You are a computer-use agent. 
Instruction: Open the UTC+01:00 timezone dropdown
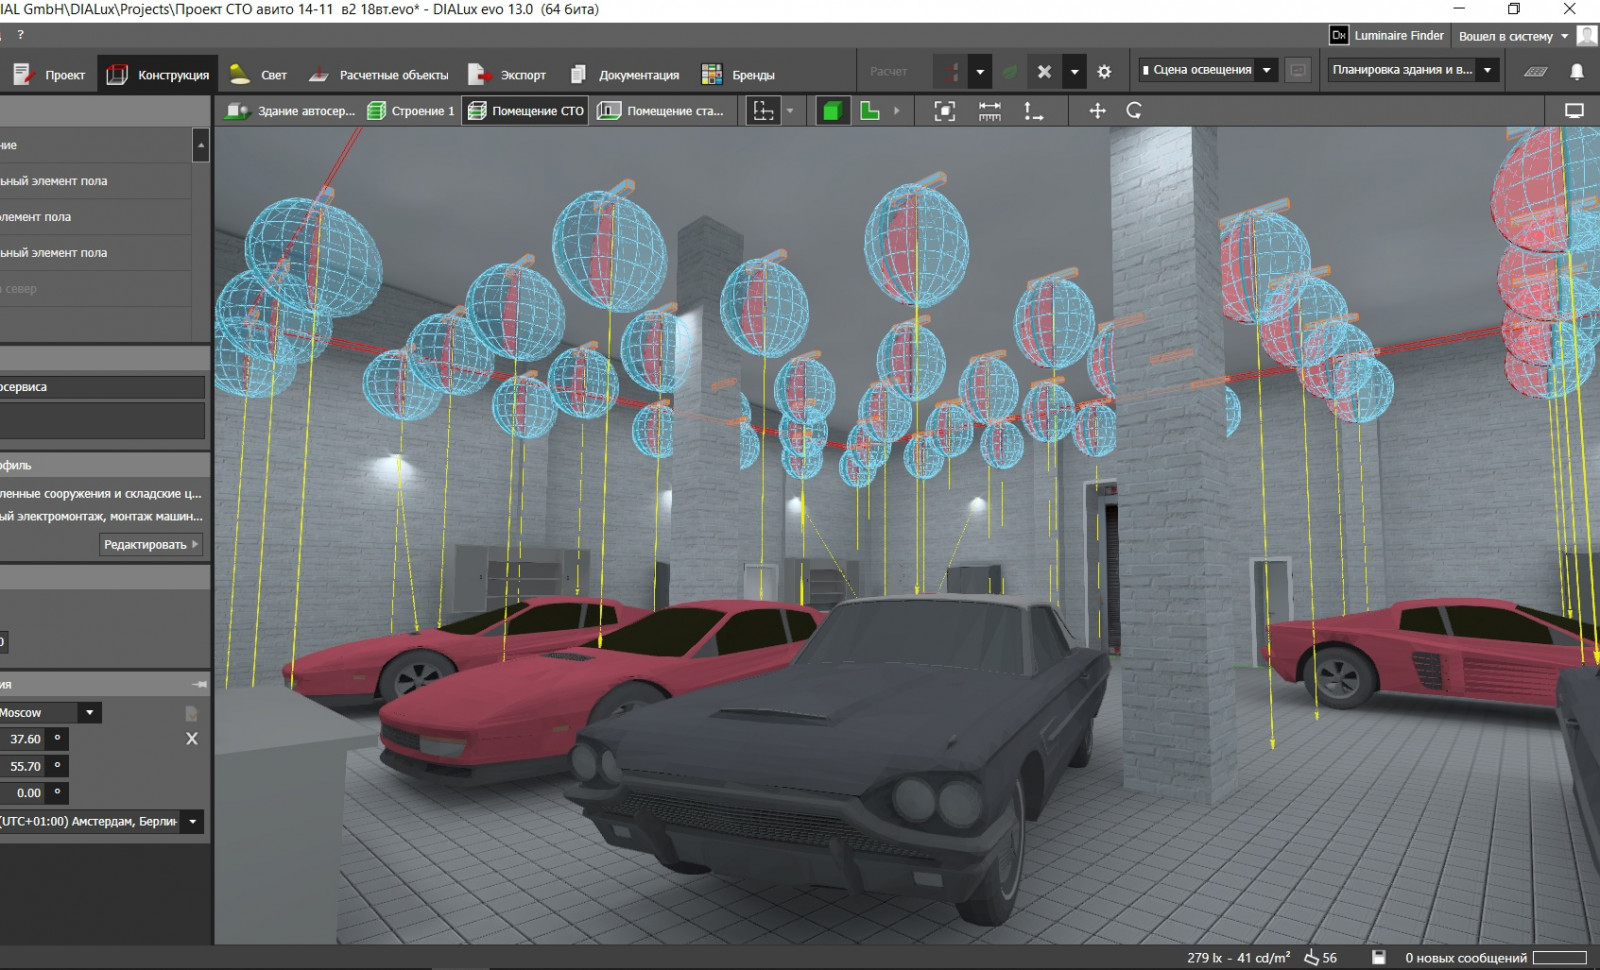[x=193, y=822]
